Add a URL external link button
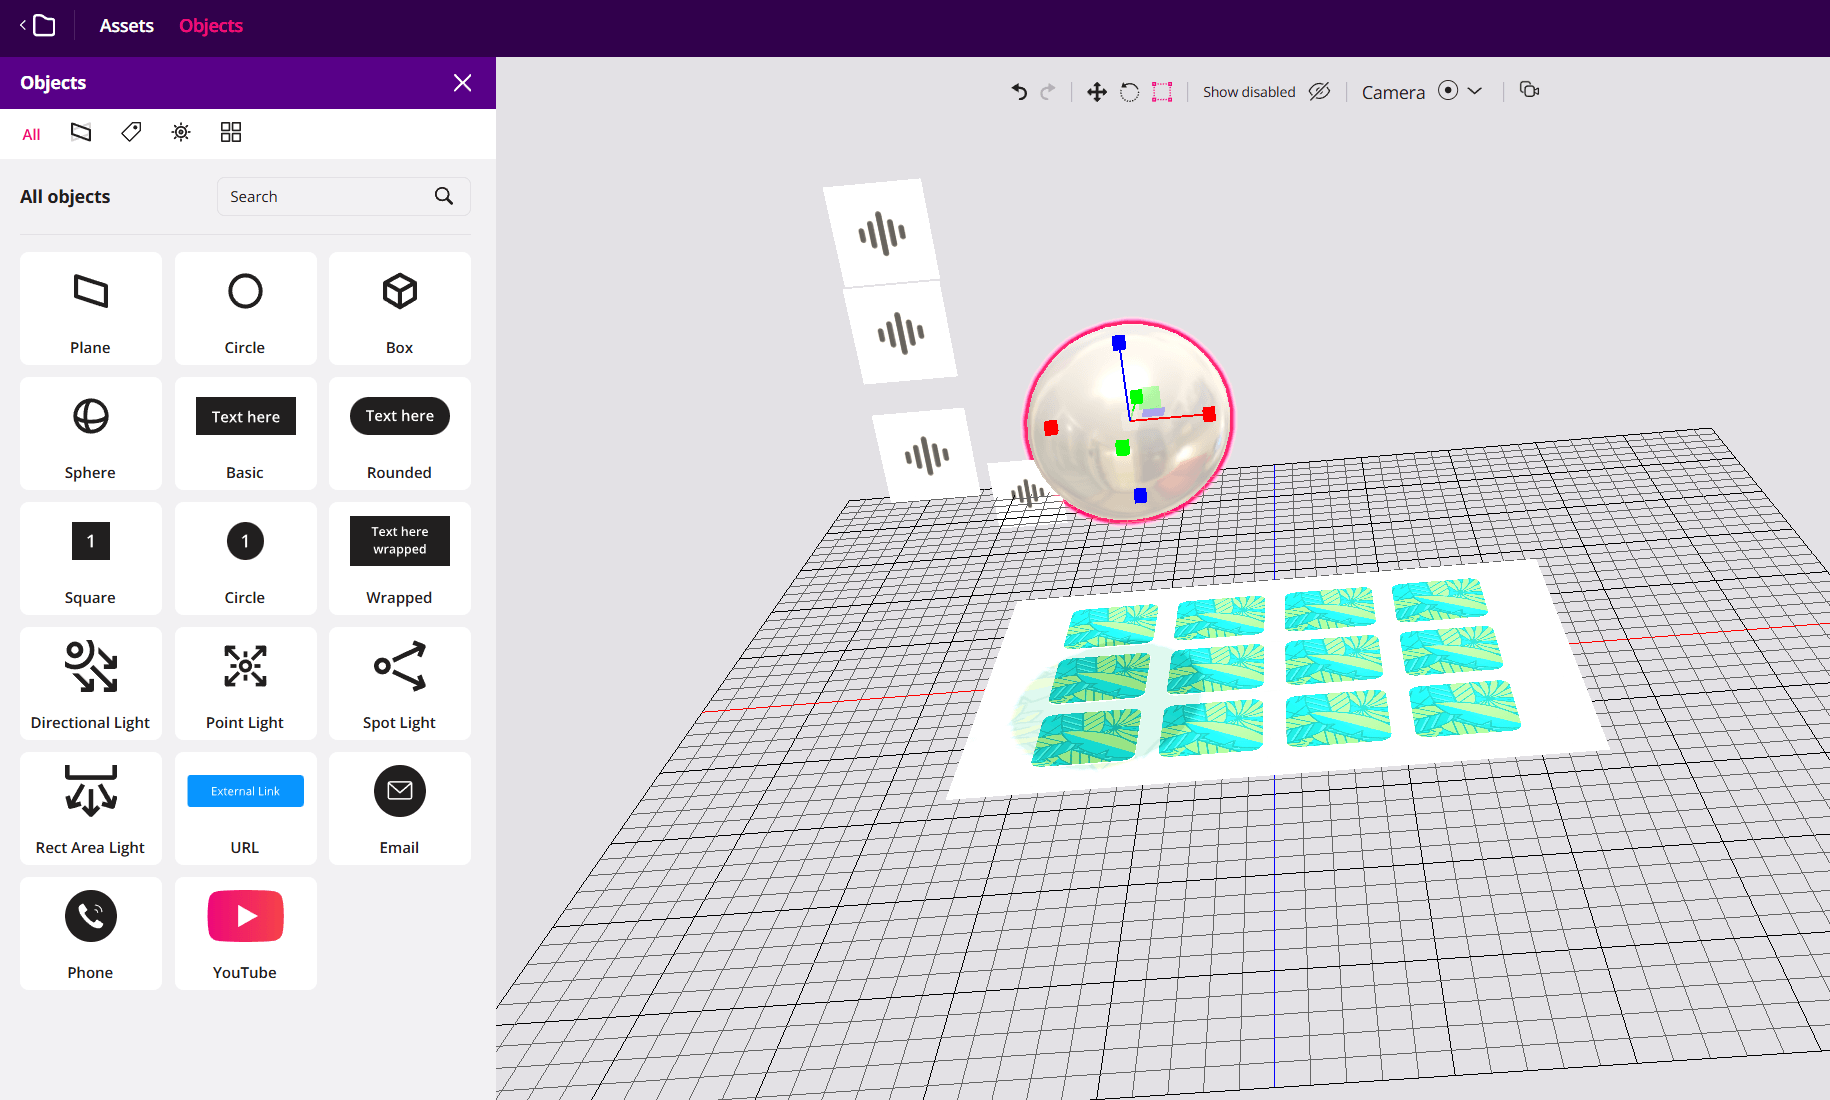This screenshot has height=1100, width=1830. (x=245, y=808)
